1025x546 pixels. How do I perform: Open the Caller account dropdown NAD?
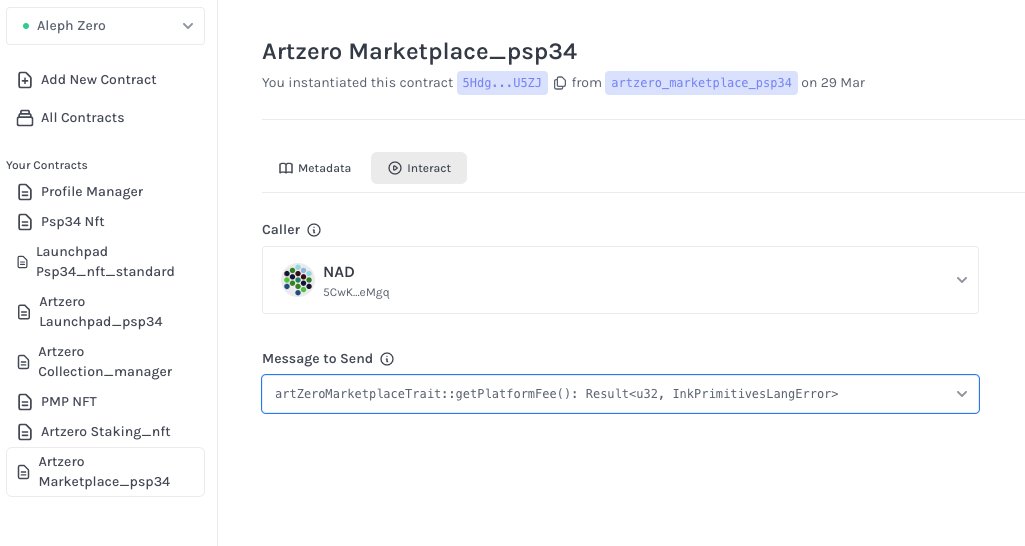(620, 280)
